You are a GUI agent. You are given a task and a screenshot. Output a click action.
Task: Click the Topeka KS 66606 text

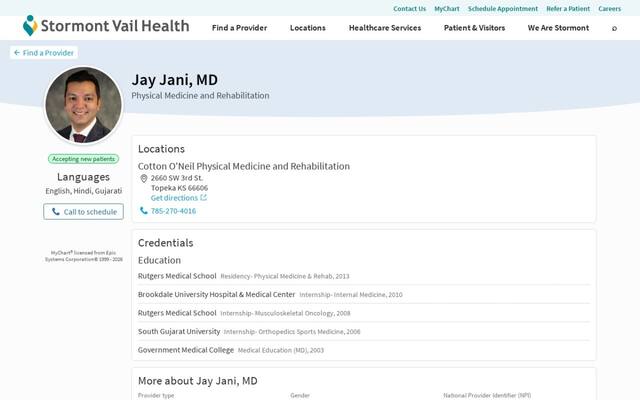coord(180,188)
